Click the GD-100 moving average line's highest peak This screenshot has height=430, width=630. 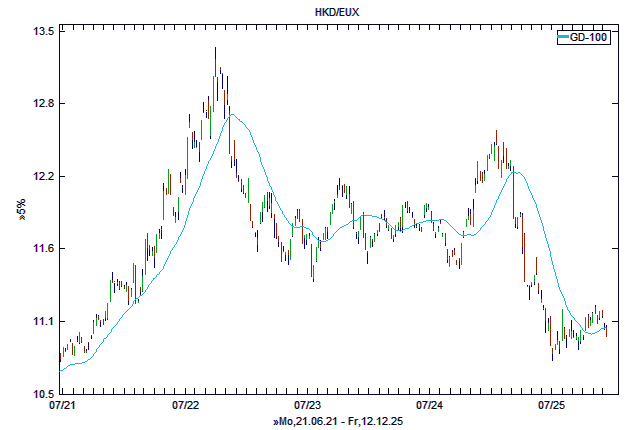[232, 115]
